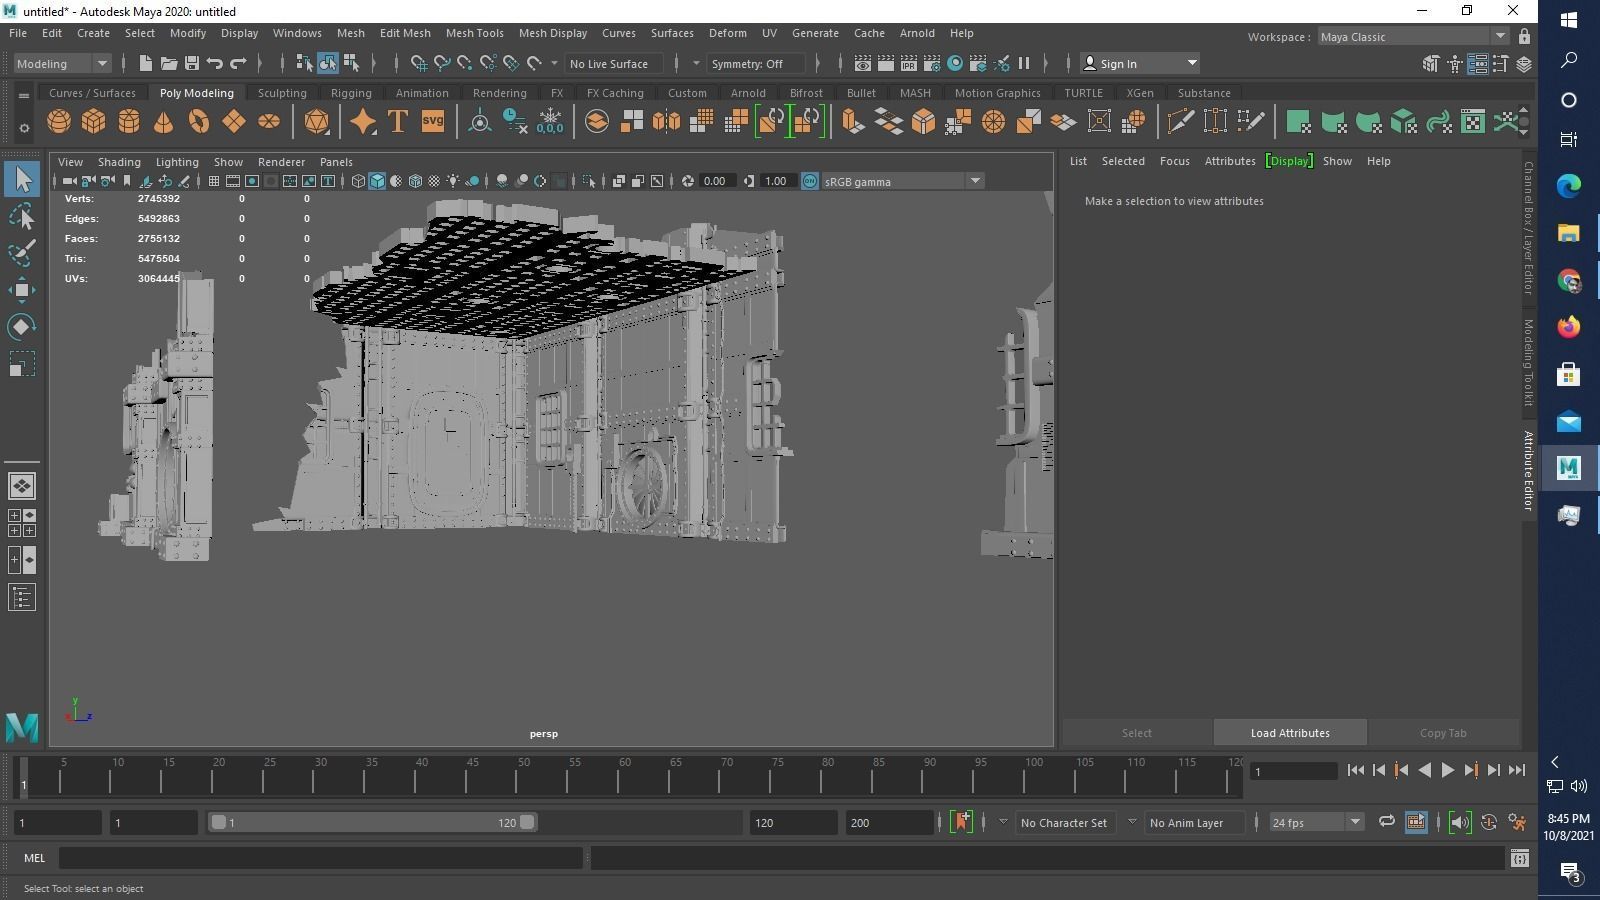Open the Mesh Tools menu
This screenshot has height=900, width=1600.
(x=474, y=33)
